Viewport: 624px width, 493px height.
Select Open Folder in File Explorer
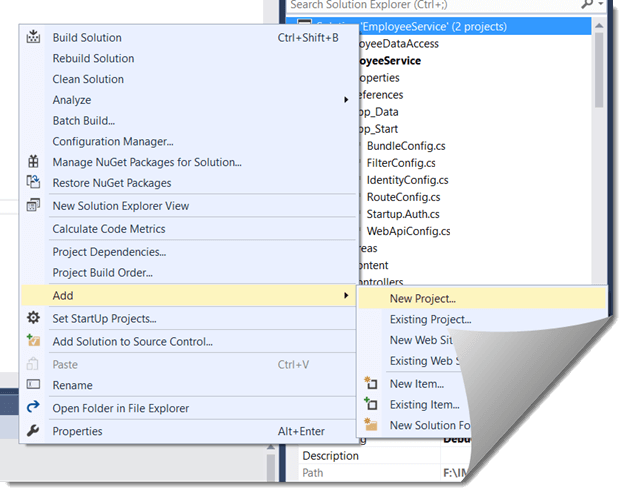pyautogui.click(x=189, y=408)
